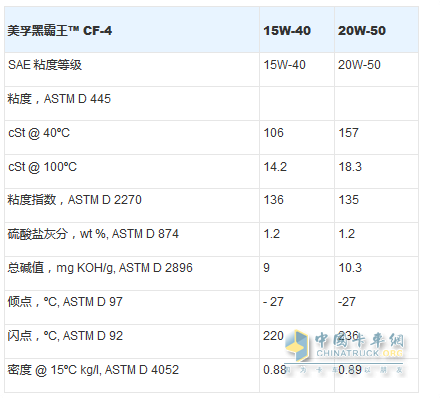This screenshot has width=440, height=398.
Task: Select the - 27 pour point under 15W-40
Action: point(273,302)
